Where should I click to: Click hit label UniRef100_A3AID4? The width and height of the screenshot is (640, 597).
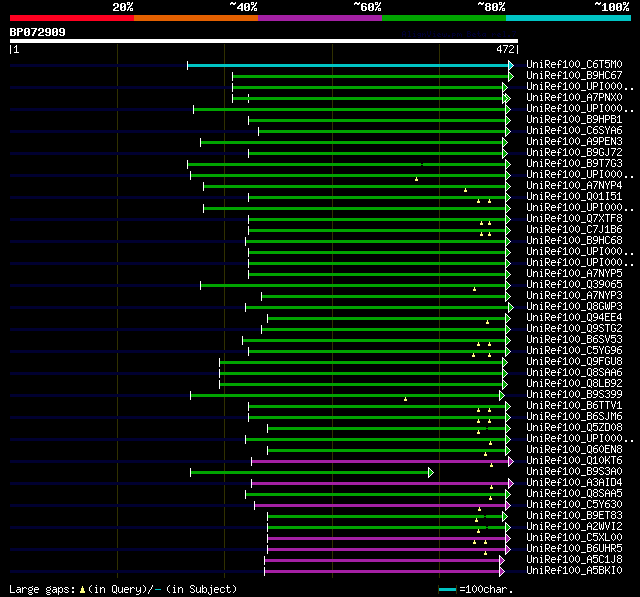click(x=574, y=483)
